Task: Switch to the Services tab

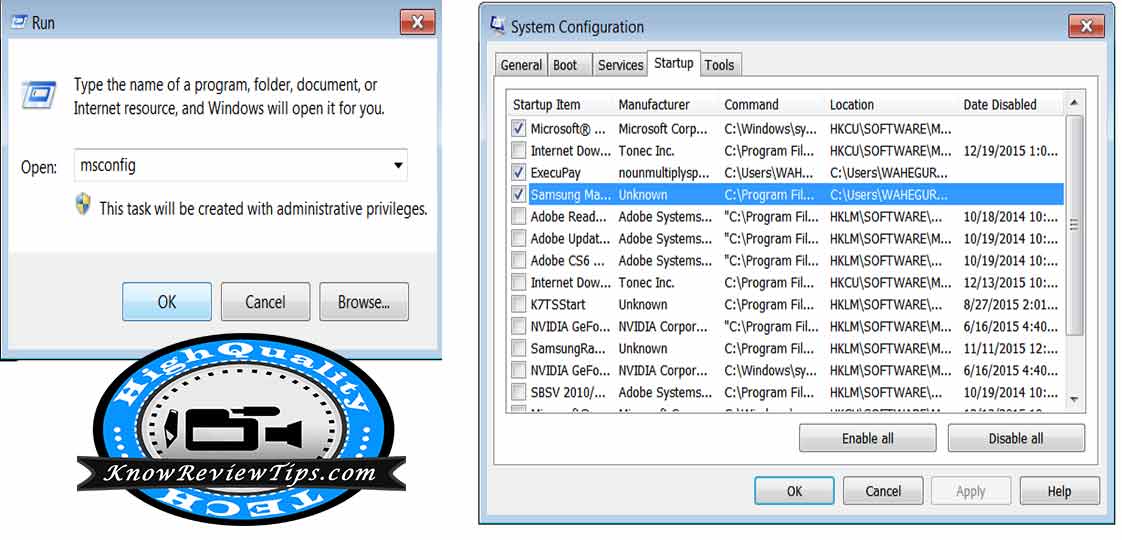Action: [620, 65]
